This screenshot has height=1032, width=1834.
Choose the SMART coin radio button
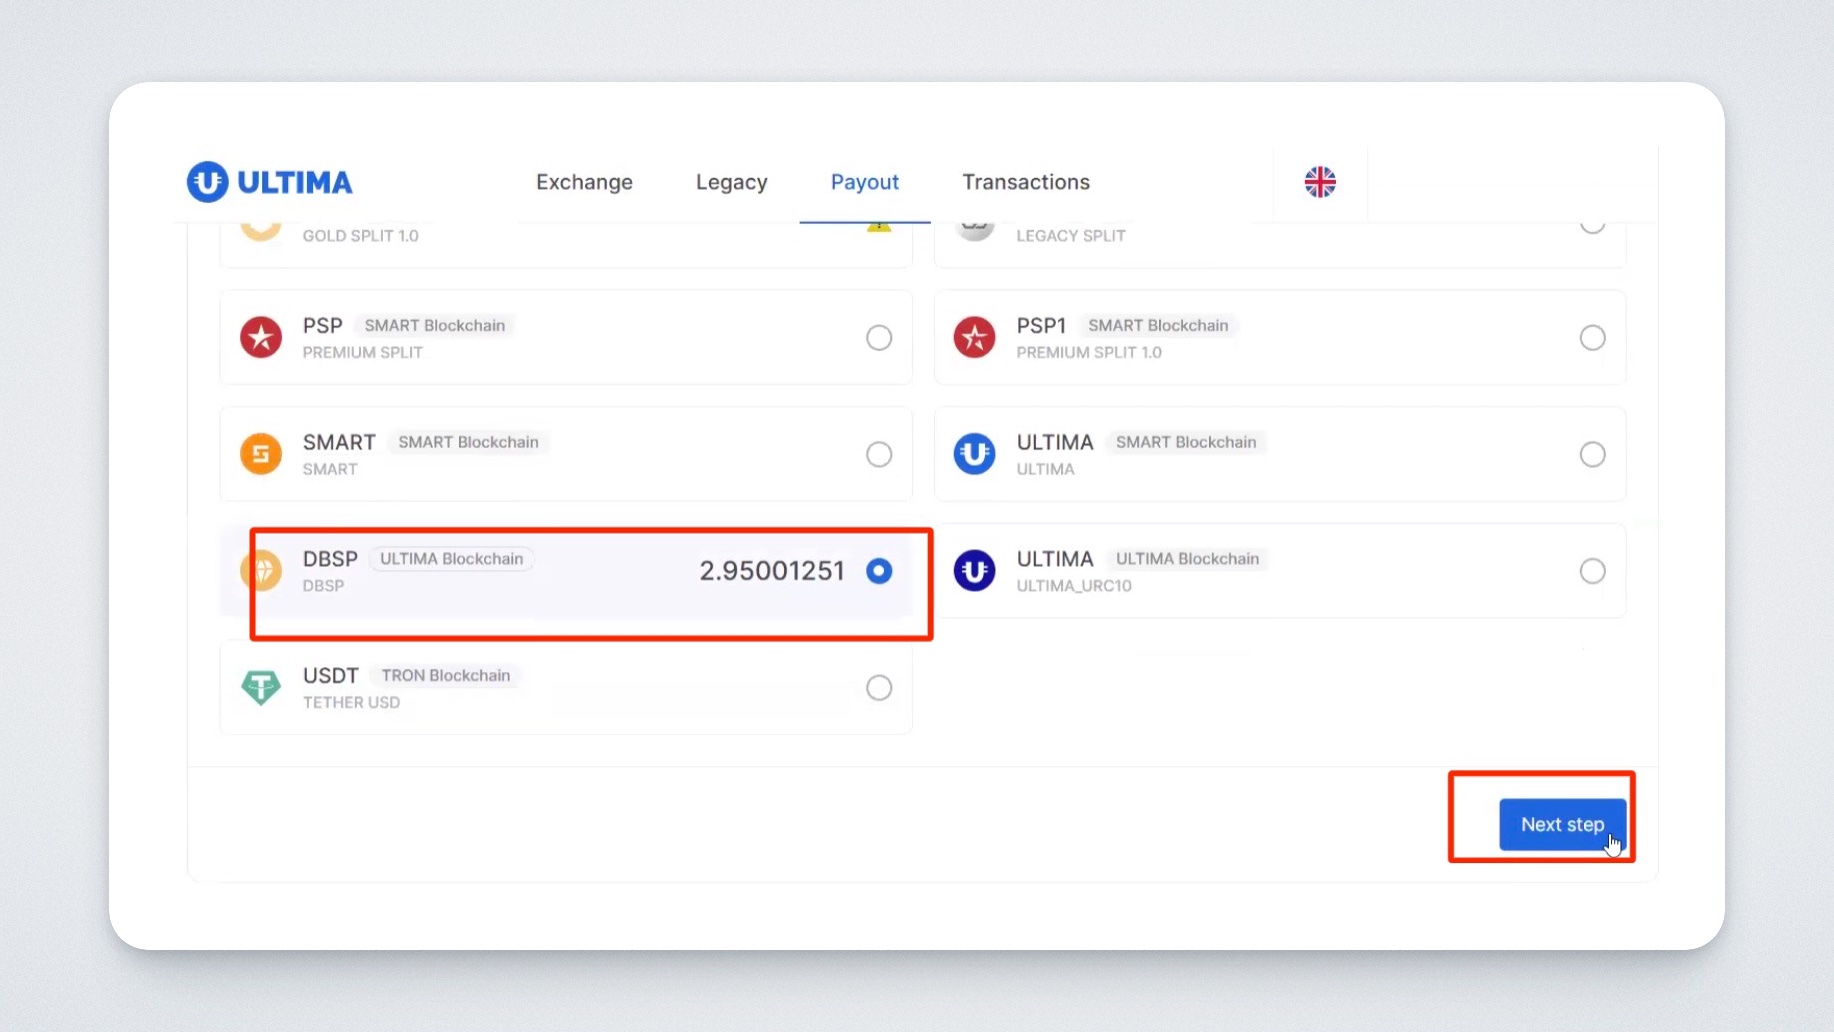pos(879,454)
